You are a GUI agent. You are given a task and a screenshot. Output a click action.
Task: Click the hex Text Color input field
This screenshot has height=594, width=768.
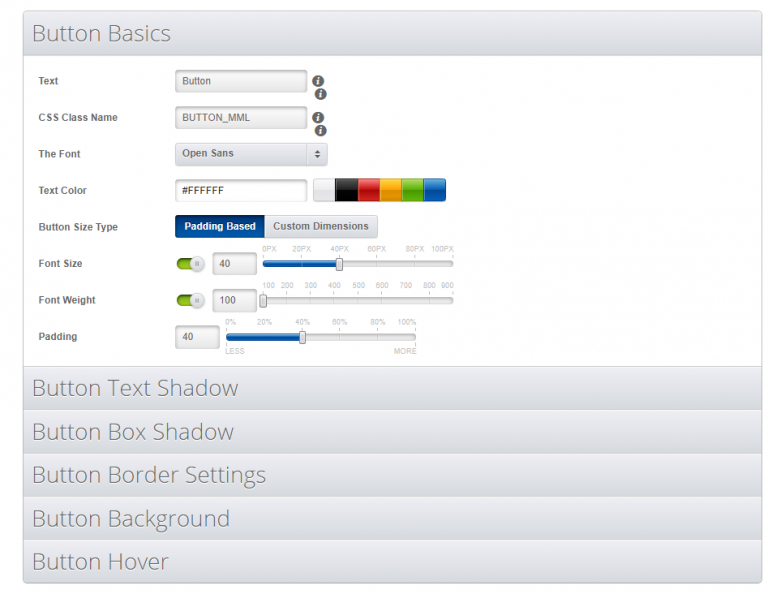pyautogui.click(x=241, y=190)
